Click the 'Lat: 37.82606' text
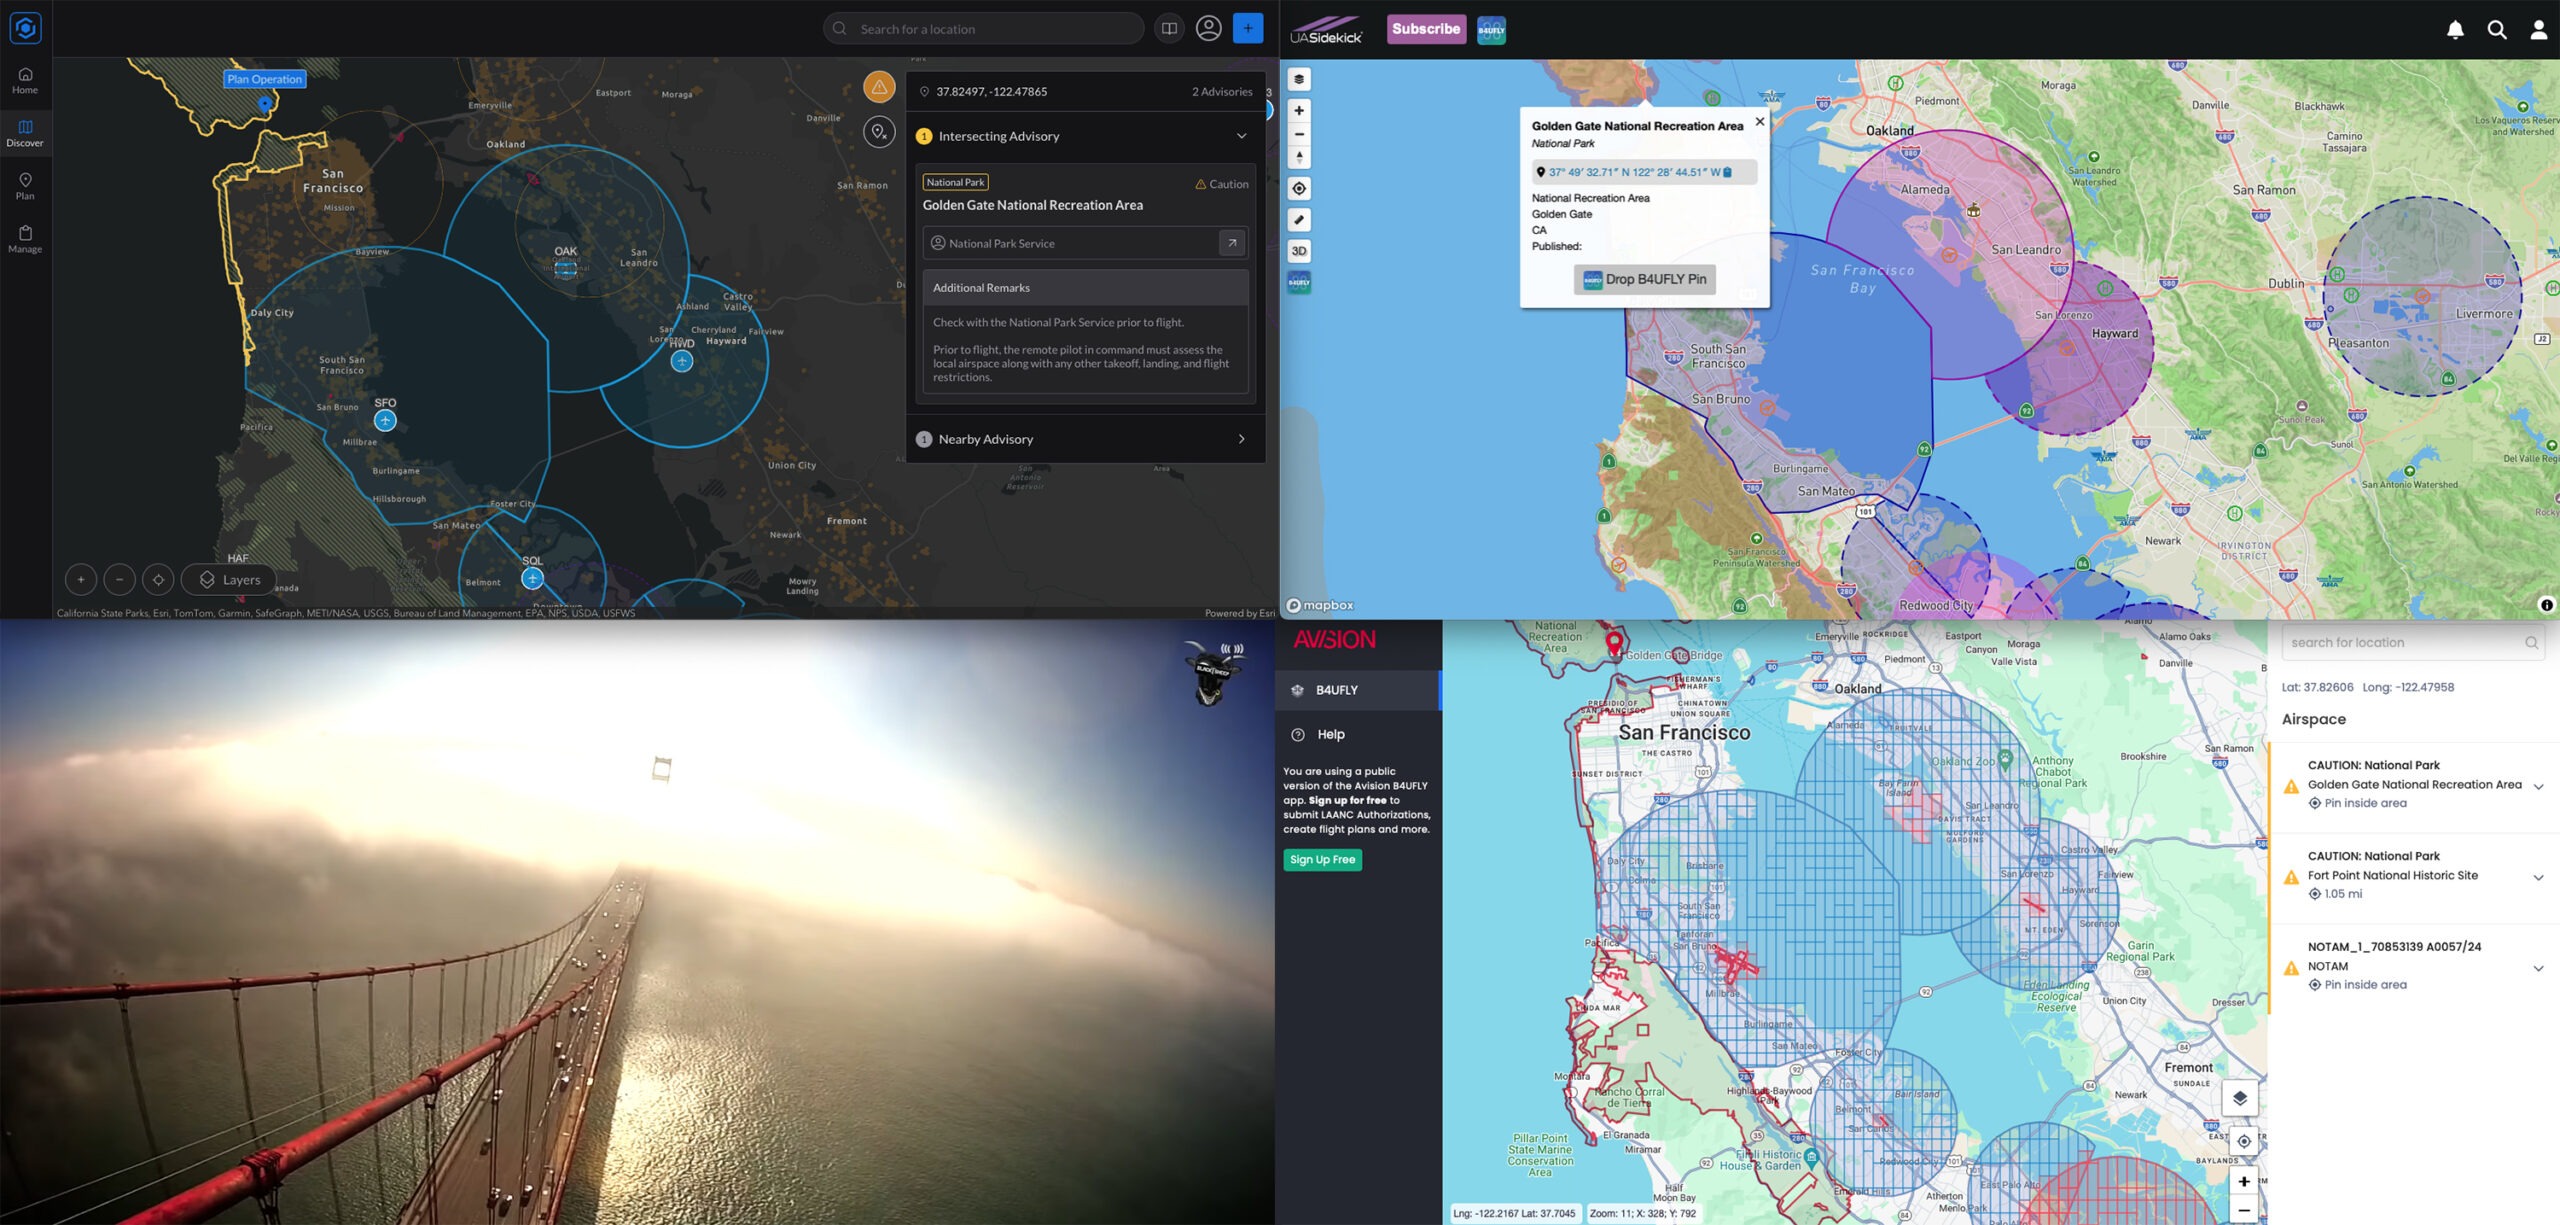The image size is (2560, 1225). 2317,687
